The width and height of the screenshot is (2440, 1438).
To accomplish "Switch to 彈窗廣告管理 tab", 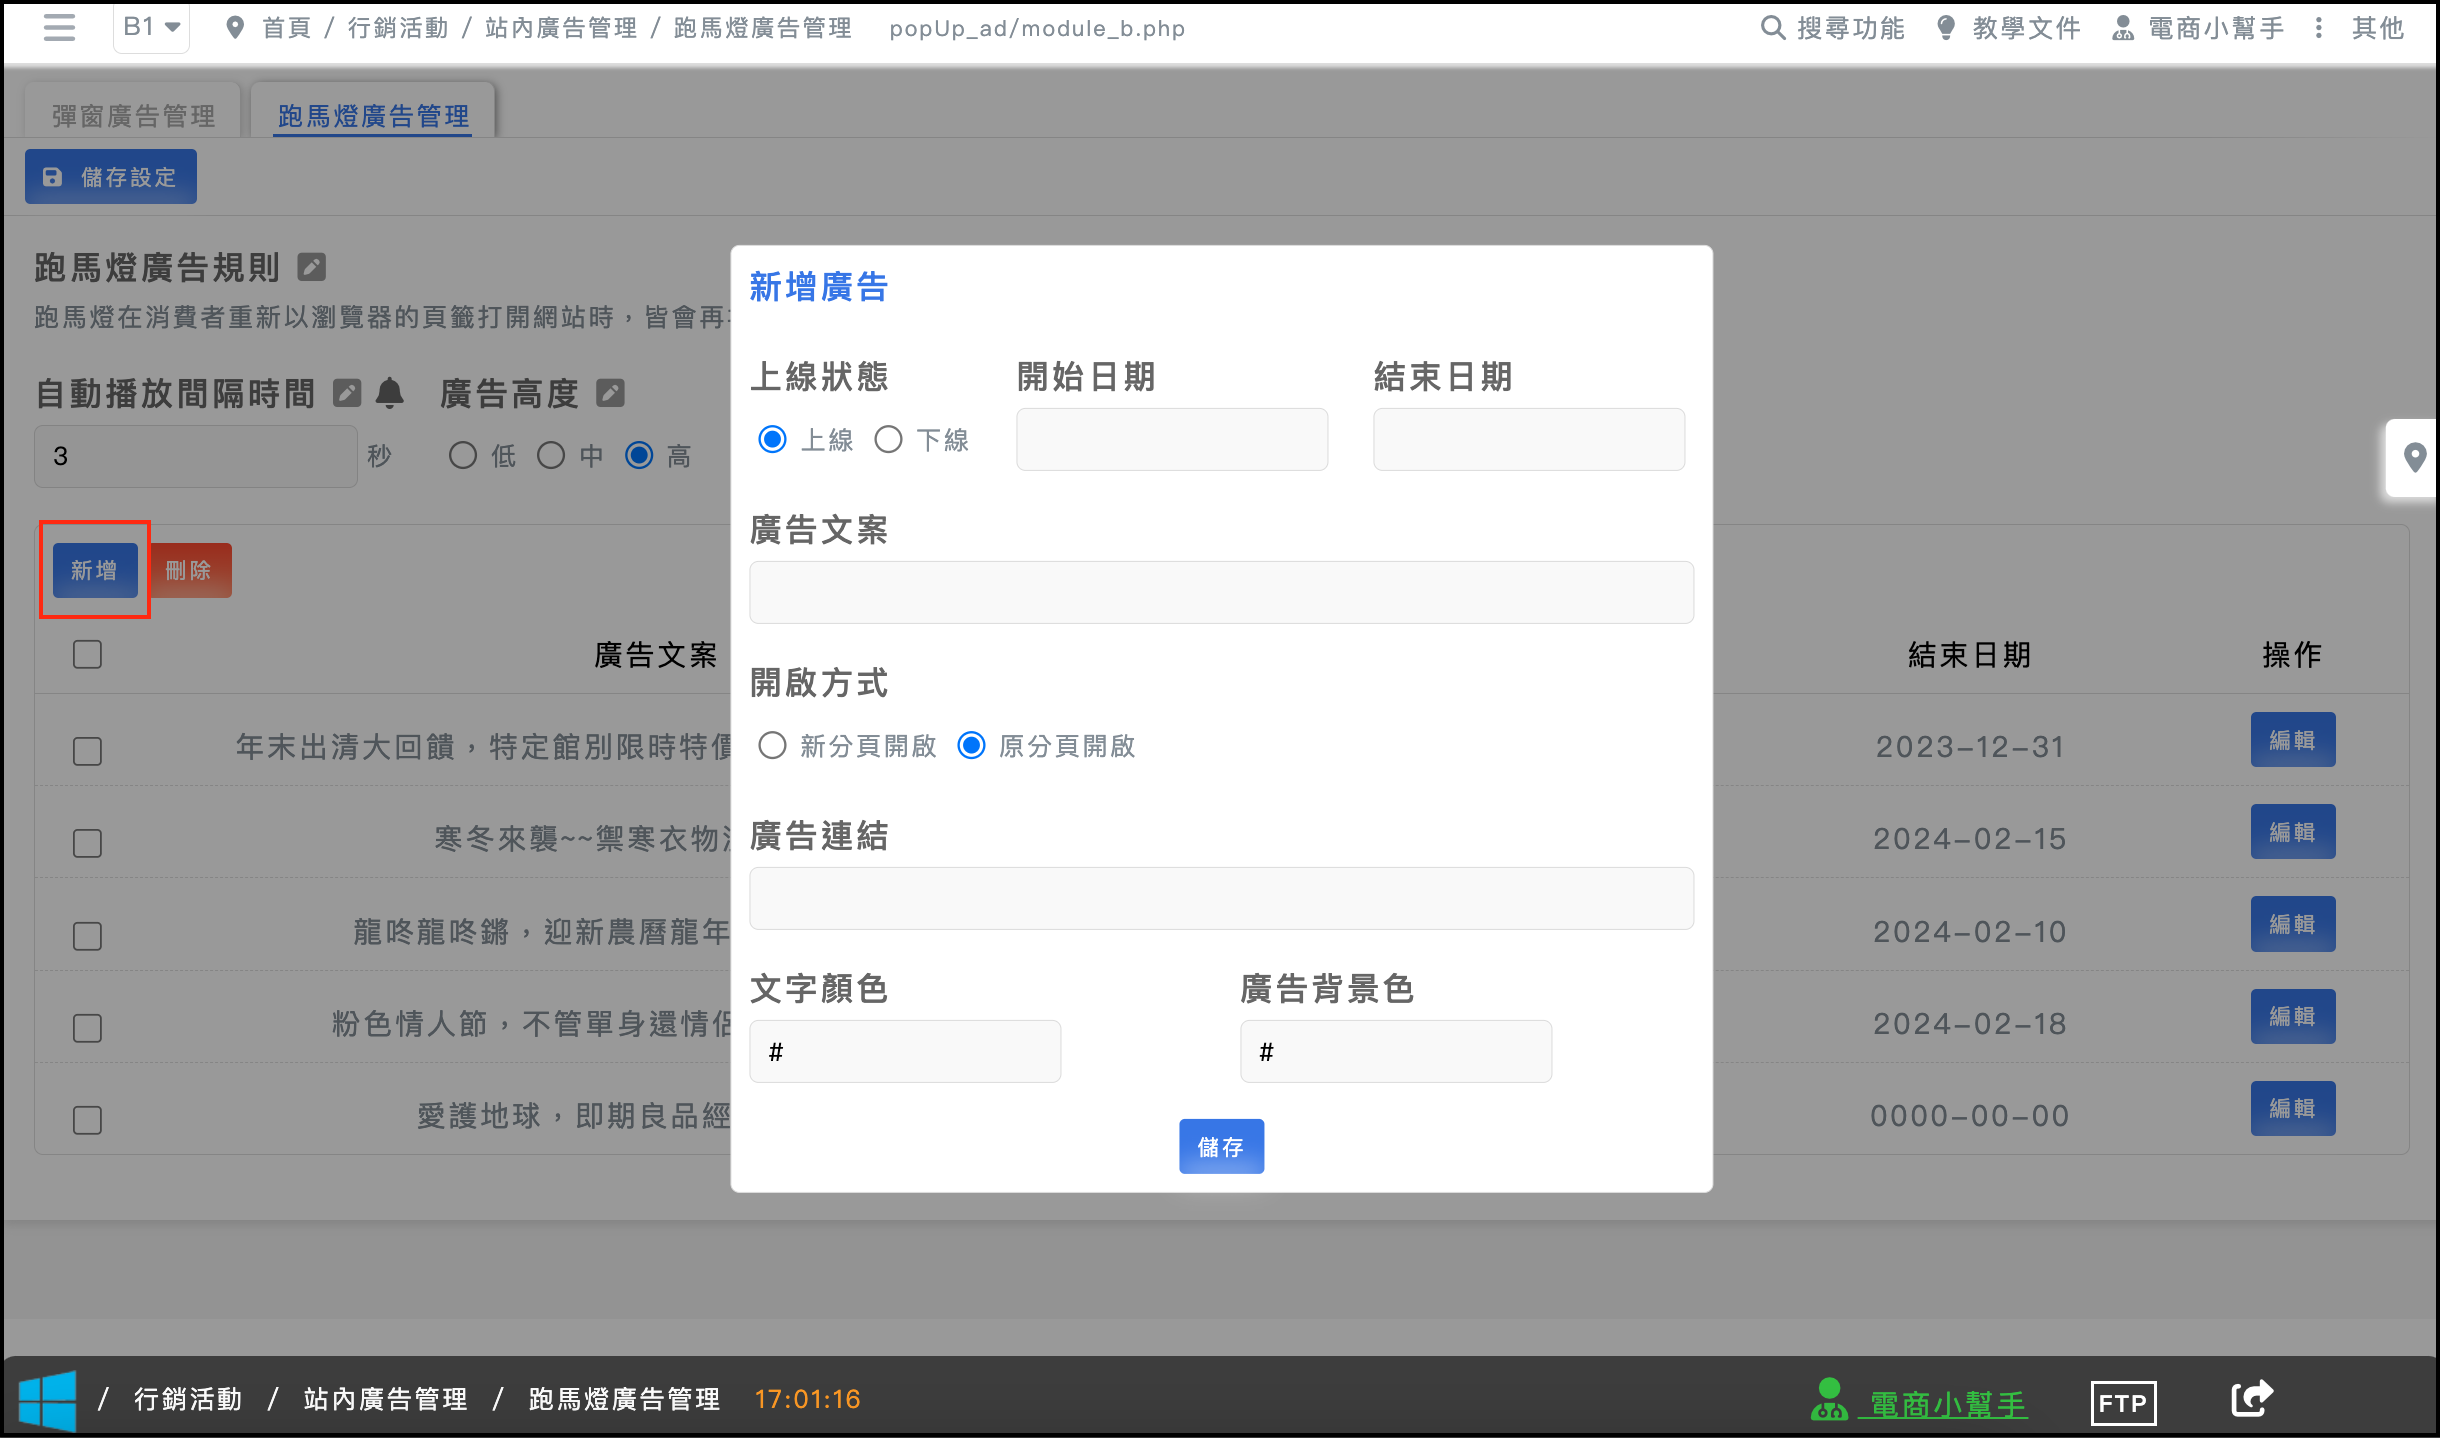I will [133, 116].
